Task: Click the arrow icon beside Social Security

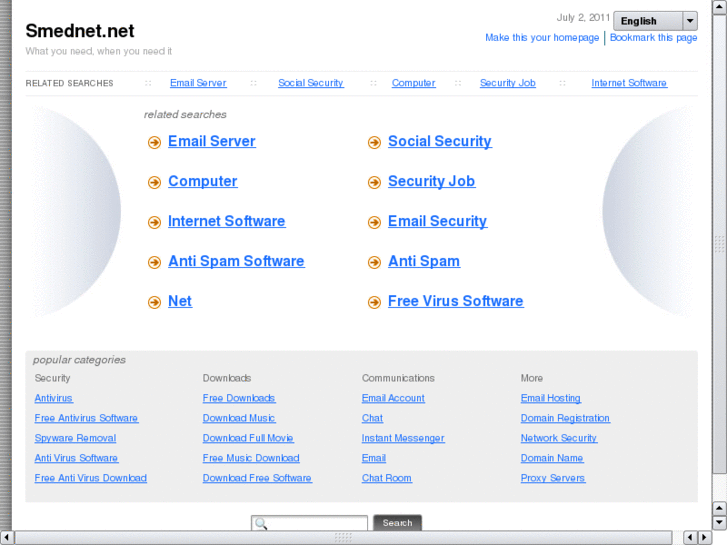Action: [x=374, y=143]
